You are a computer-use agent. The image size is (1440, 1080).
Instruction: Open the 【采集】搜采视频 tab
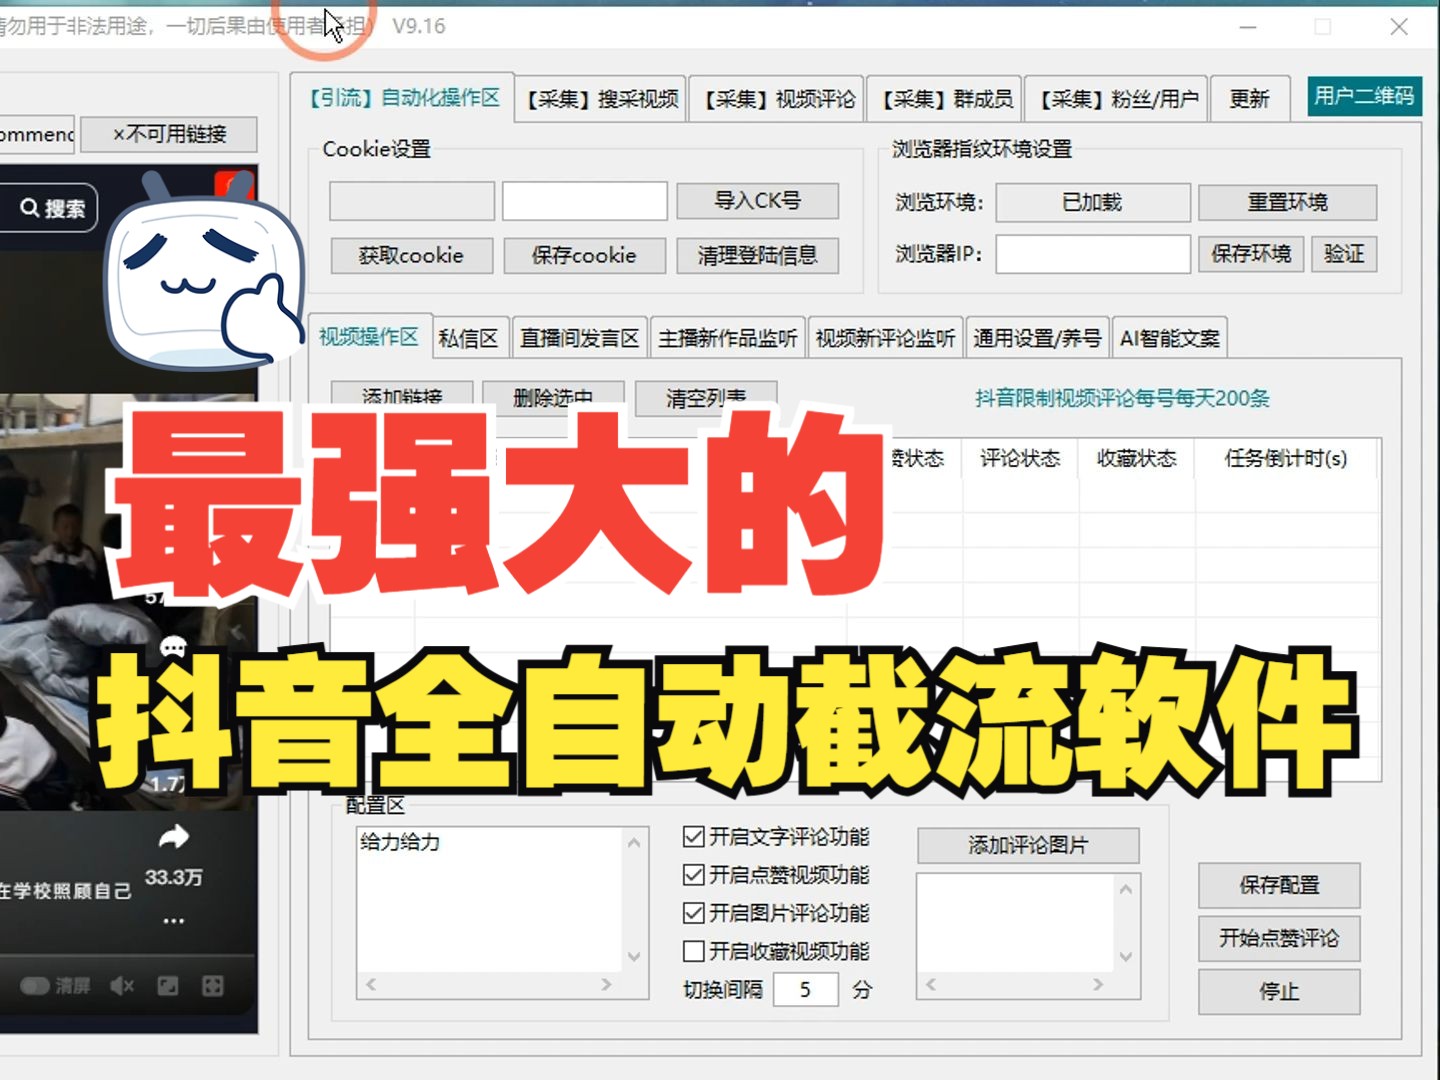click(x=602, y=98)
